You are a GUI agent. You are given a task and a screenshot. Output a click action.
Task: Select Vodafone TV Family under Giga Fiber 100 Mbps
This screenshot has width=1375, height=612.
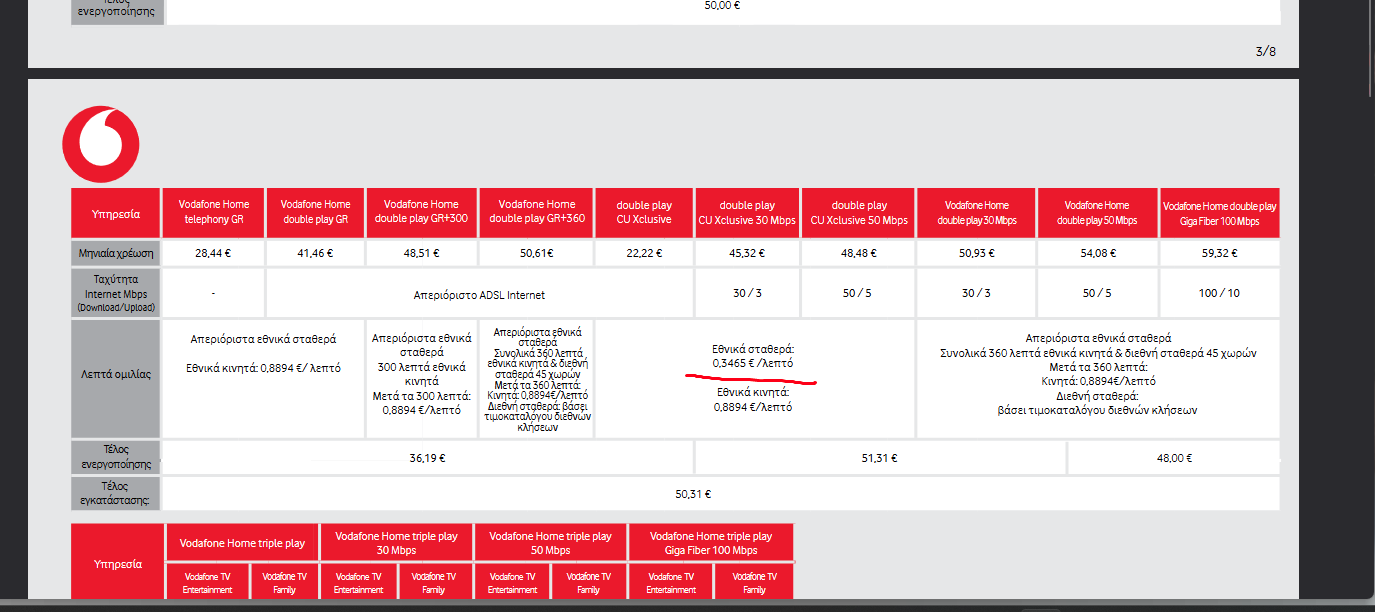[x=754, y=582]
